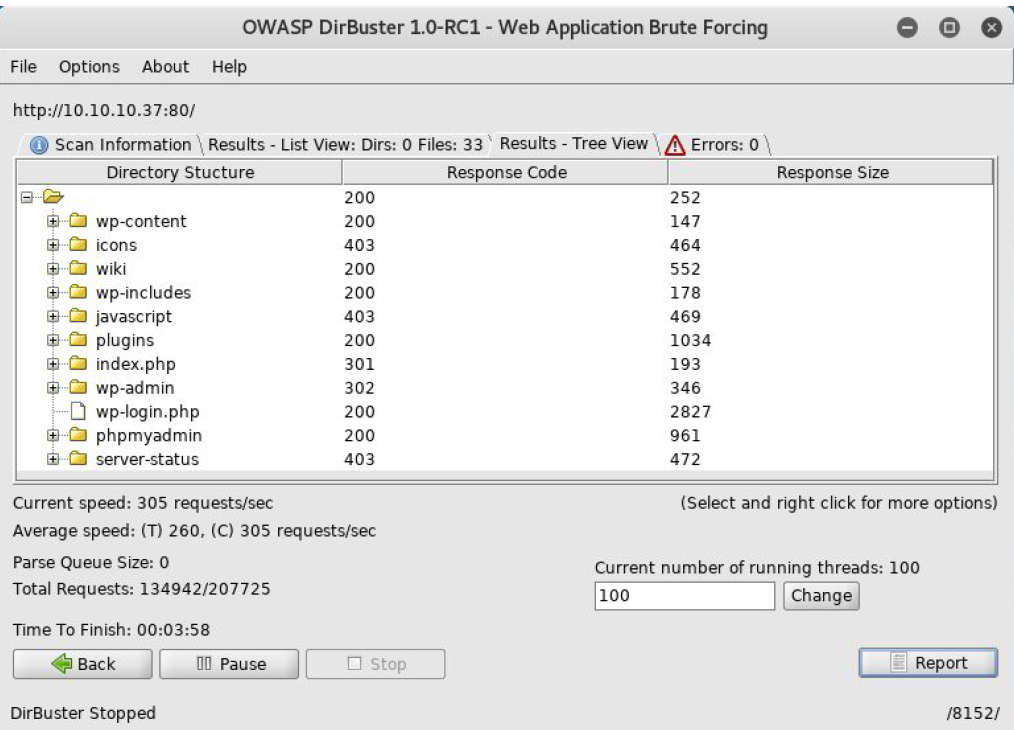Click the thread count input field
The height and width of the screenshot is (730, 1014).
(x=684, y=596)
